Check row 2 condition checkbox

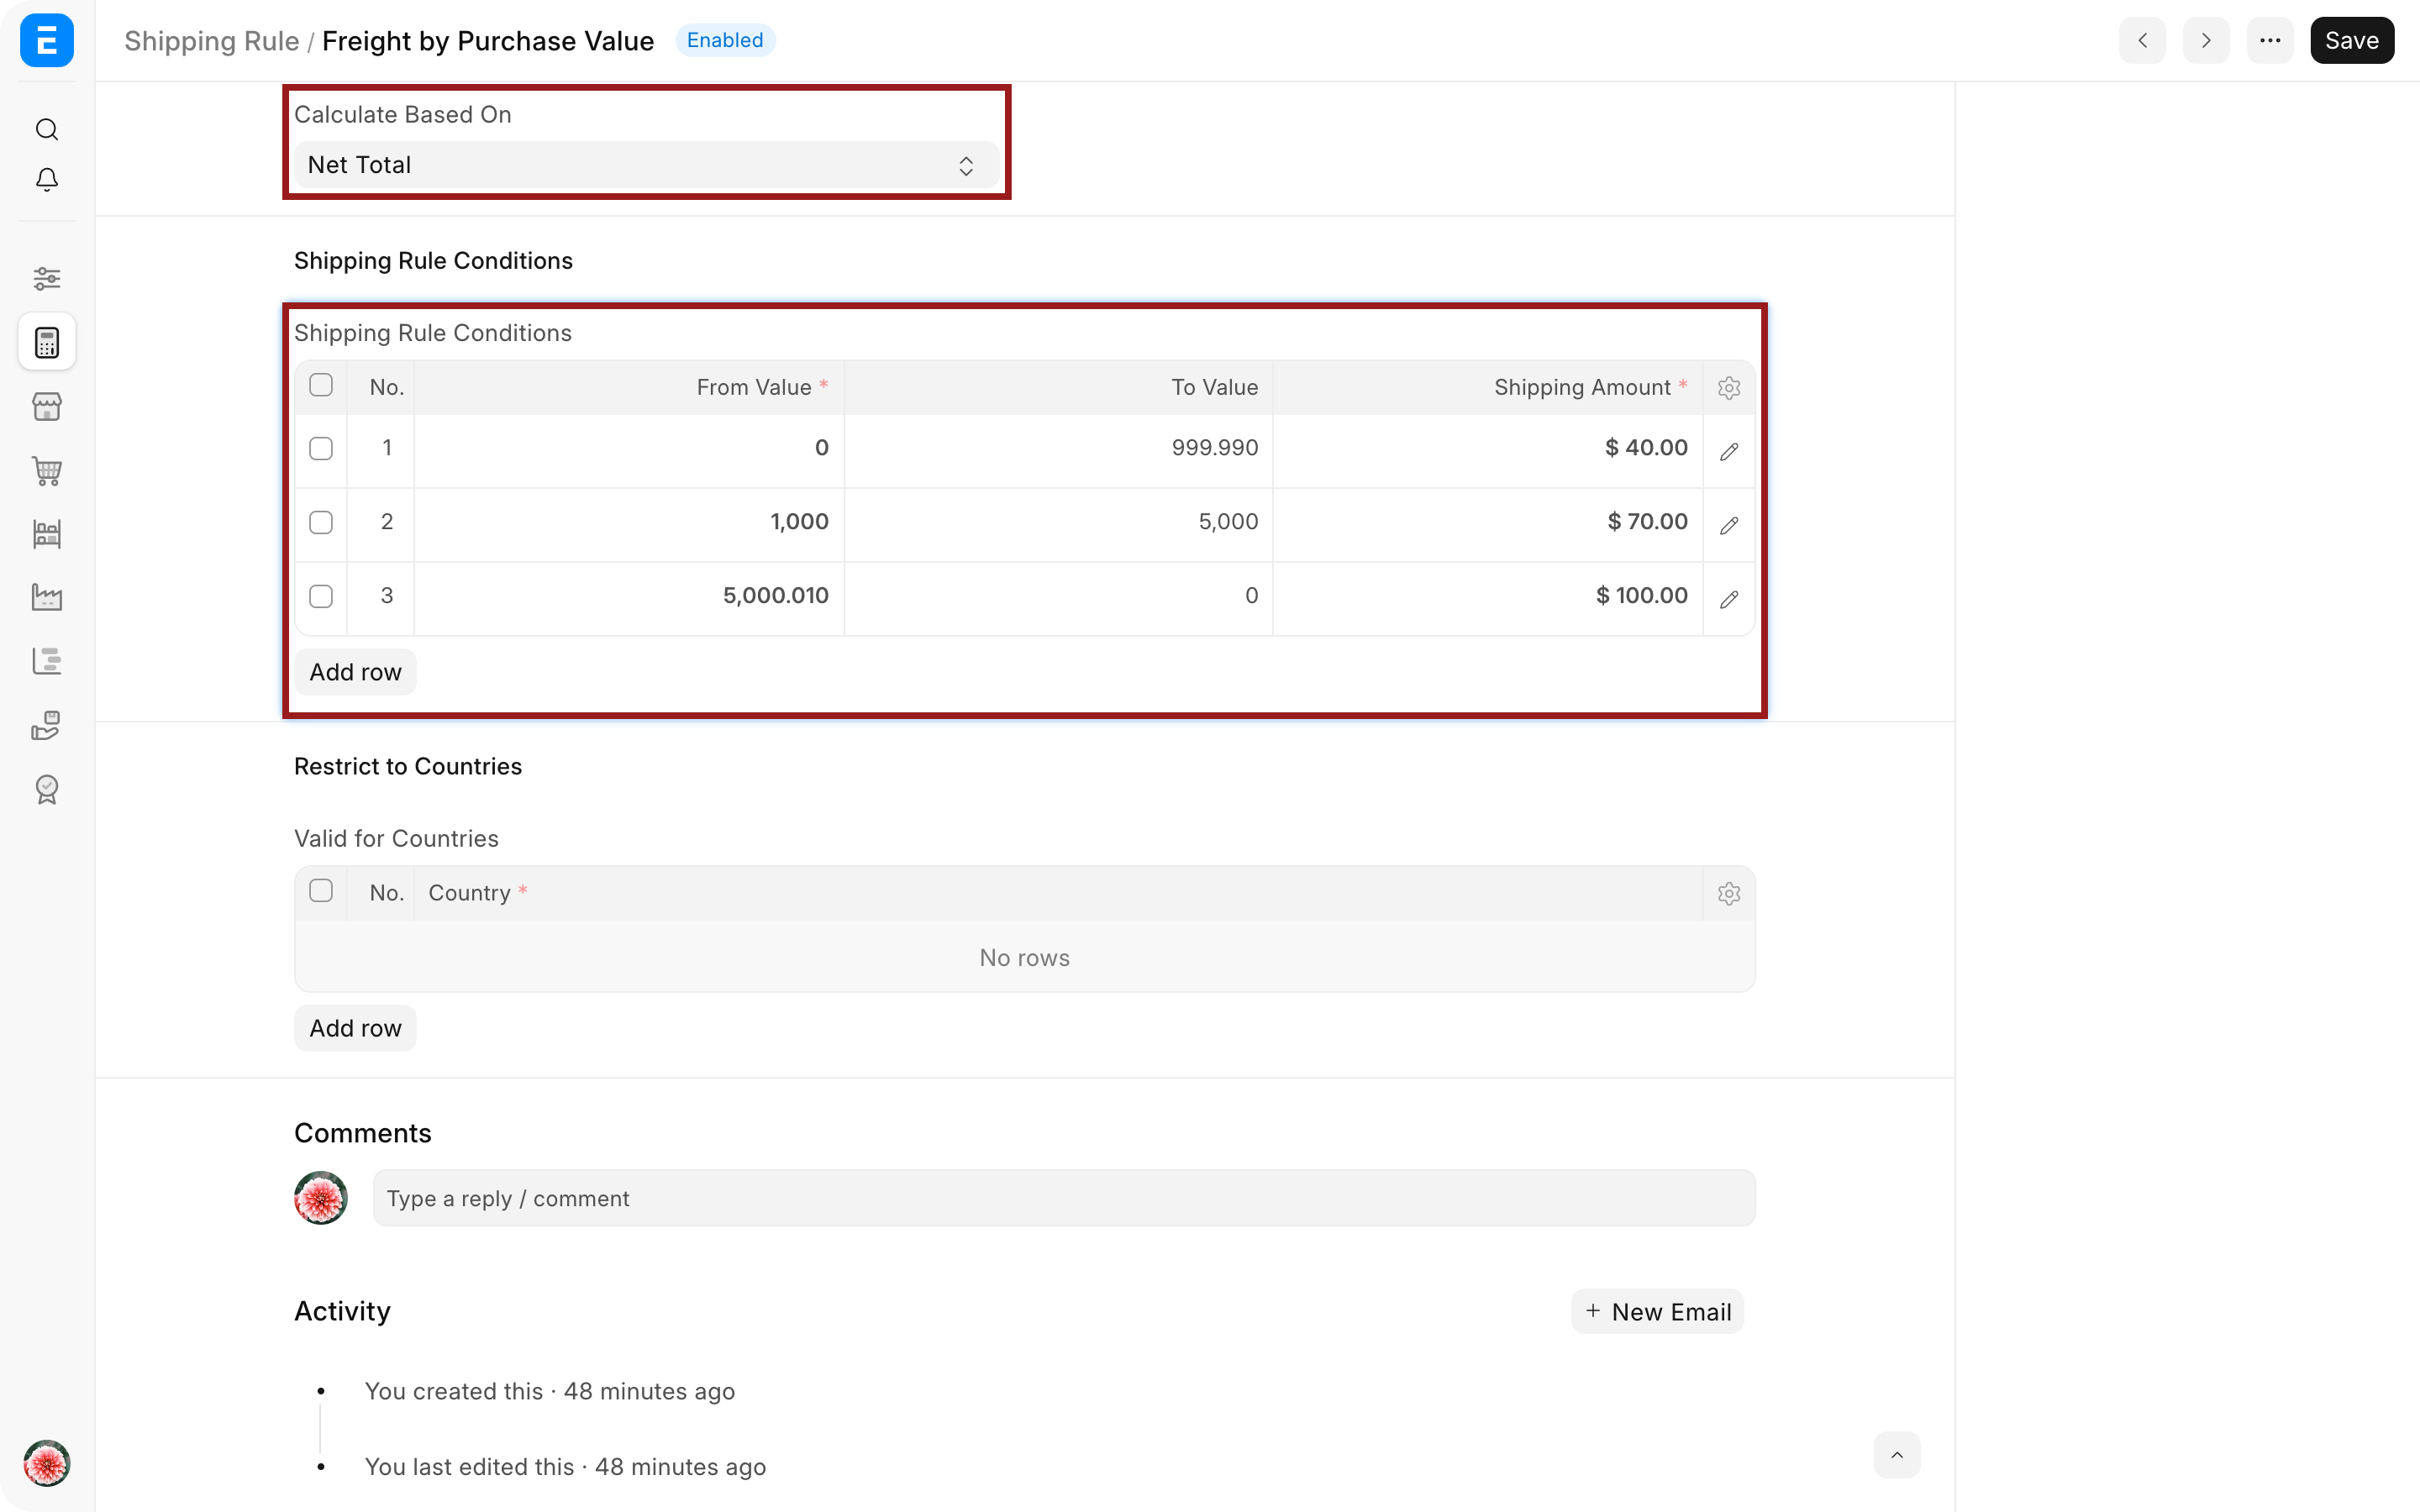click(x=321, y=522)
